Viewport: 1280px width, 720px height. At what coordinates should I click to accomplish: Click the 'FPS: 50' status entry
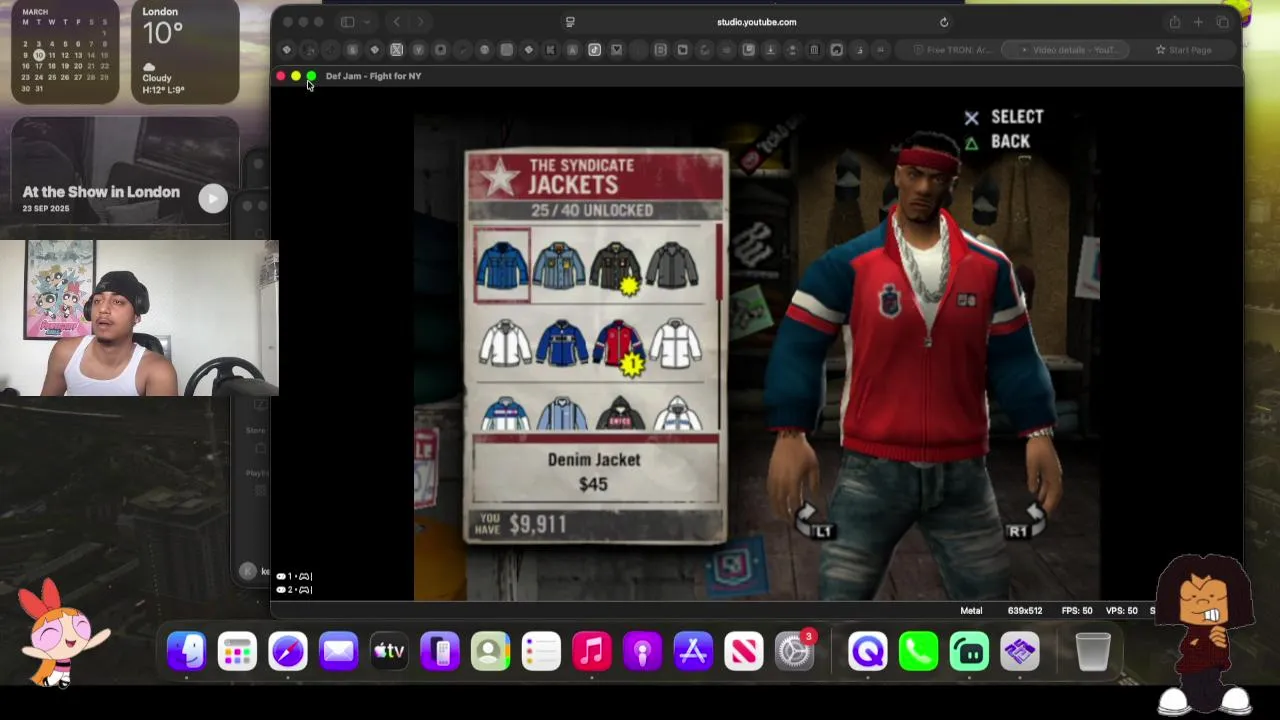(1077, 611)
